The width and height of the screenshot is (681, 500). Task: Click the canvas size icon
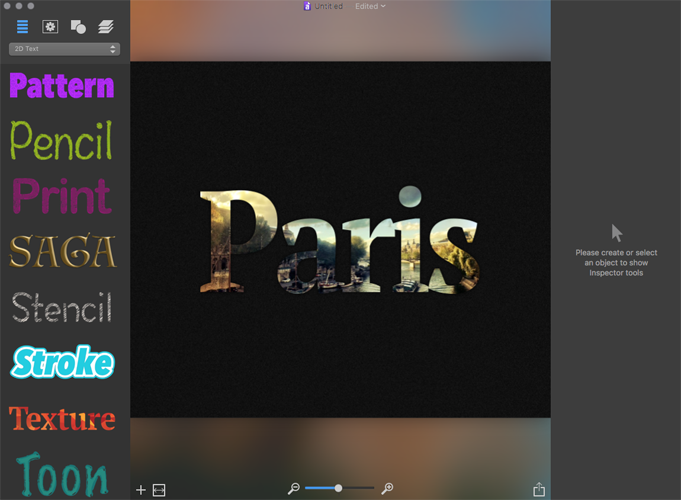click(158, 489)
